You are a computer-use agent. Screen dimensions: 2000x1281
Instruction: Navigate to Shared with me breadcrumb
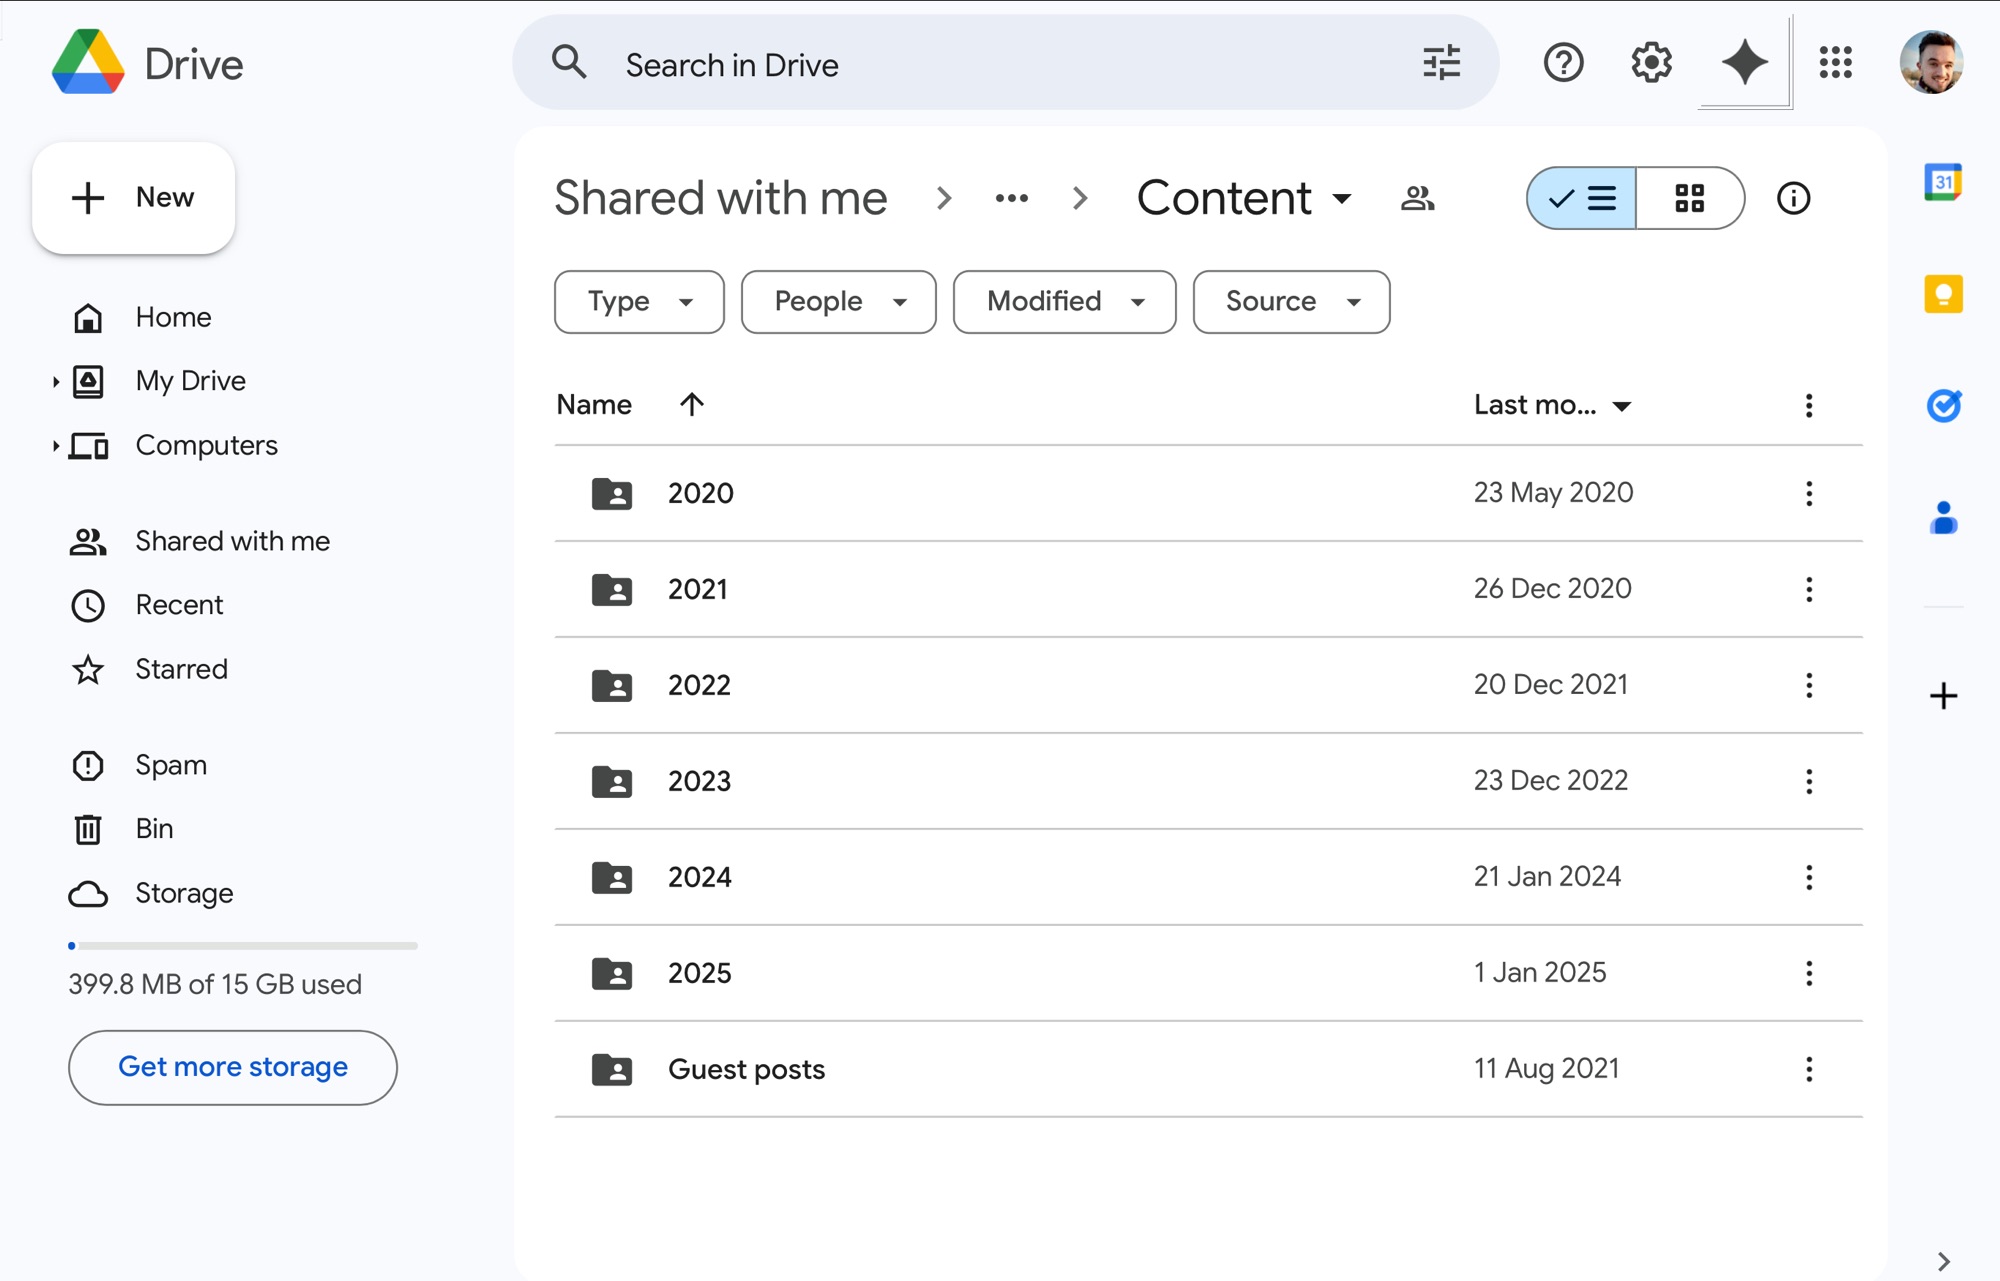click(x=721, y=198)
